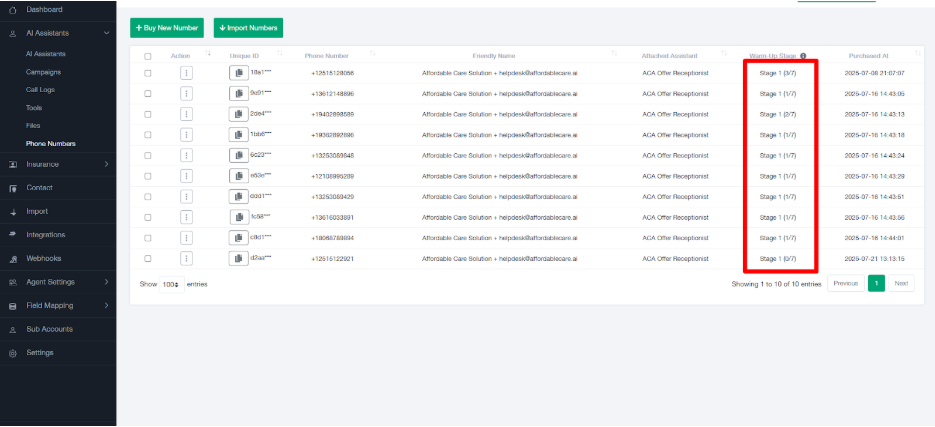
Task: Expand the Insurance sidebar menu
Action: coord(106,164)
